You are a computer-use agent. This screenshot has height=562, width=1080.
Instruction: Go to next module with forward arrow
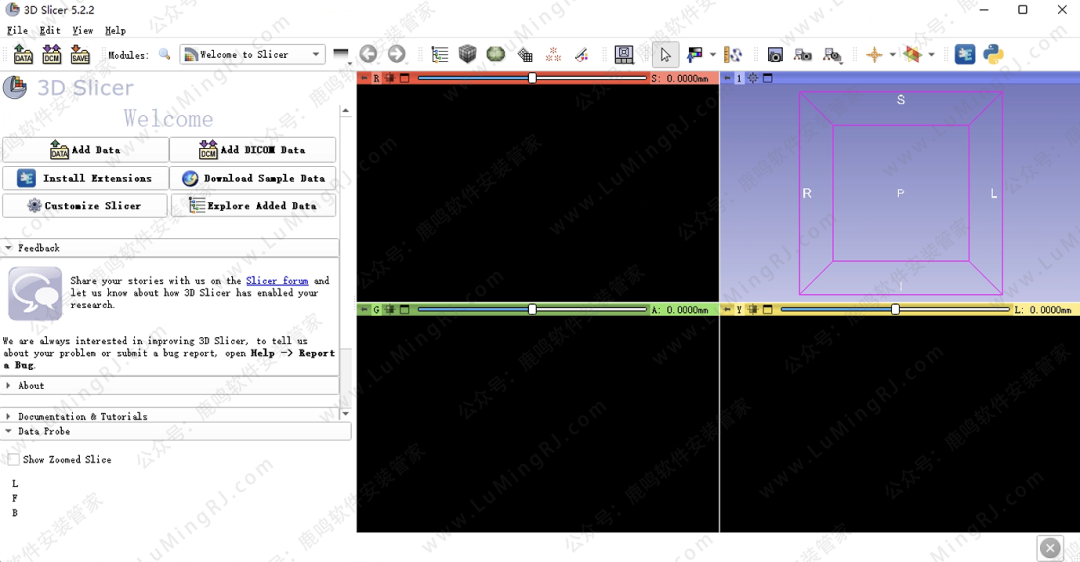pyautogui.click(x=397, y=54)
